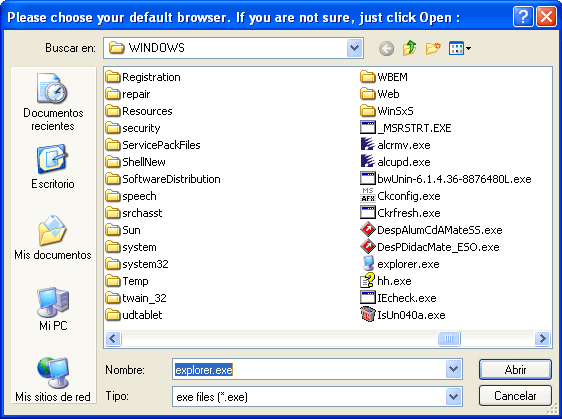The height and width of the screenshot is (419, 562).
Task: Open Documentos recientes in the sidebar
Action: point(53,102)
